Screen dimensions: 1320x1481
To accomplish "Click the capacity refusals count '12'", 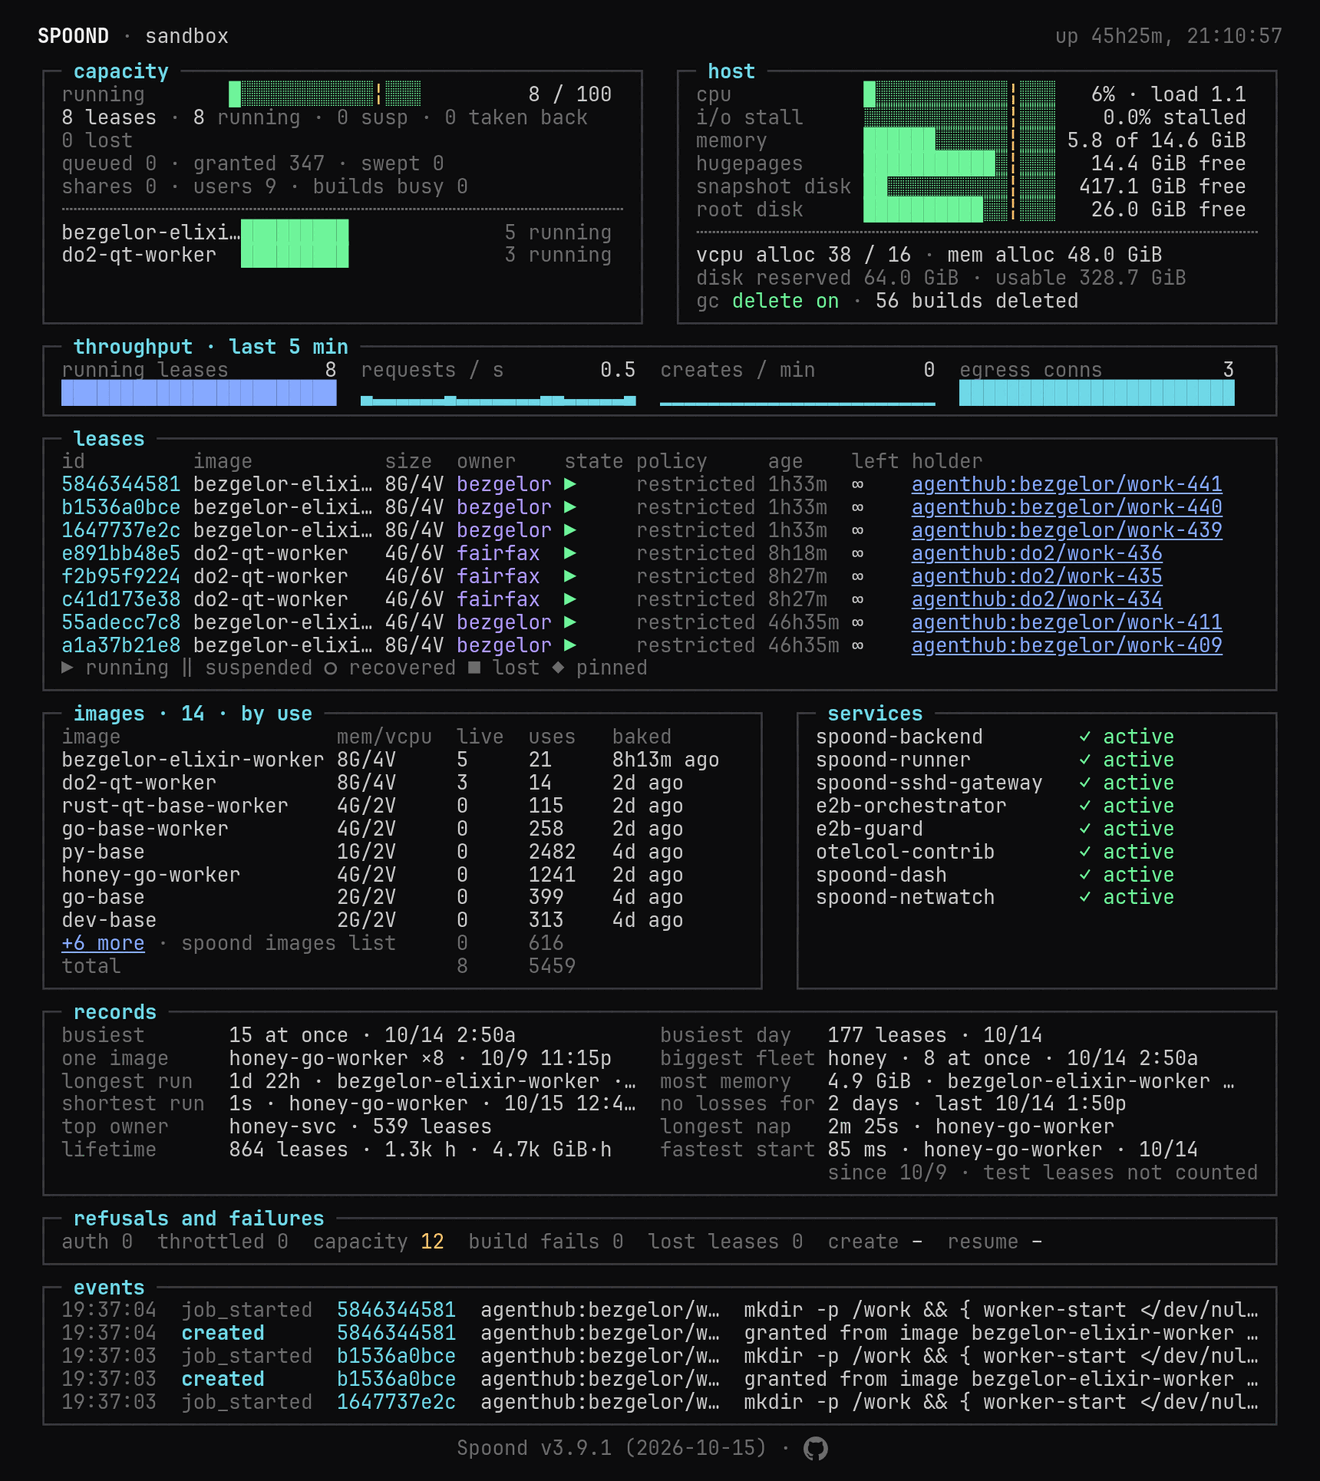I will coord(432,1242).
